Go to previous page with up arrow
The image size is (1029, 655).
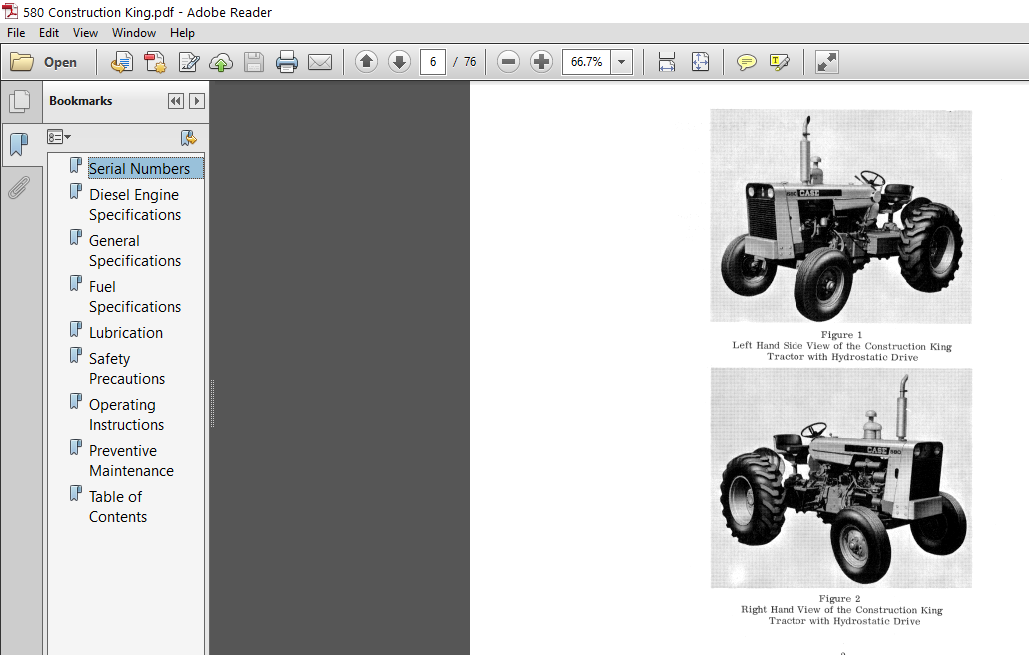coord(366,62)
